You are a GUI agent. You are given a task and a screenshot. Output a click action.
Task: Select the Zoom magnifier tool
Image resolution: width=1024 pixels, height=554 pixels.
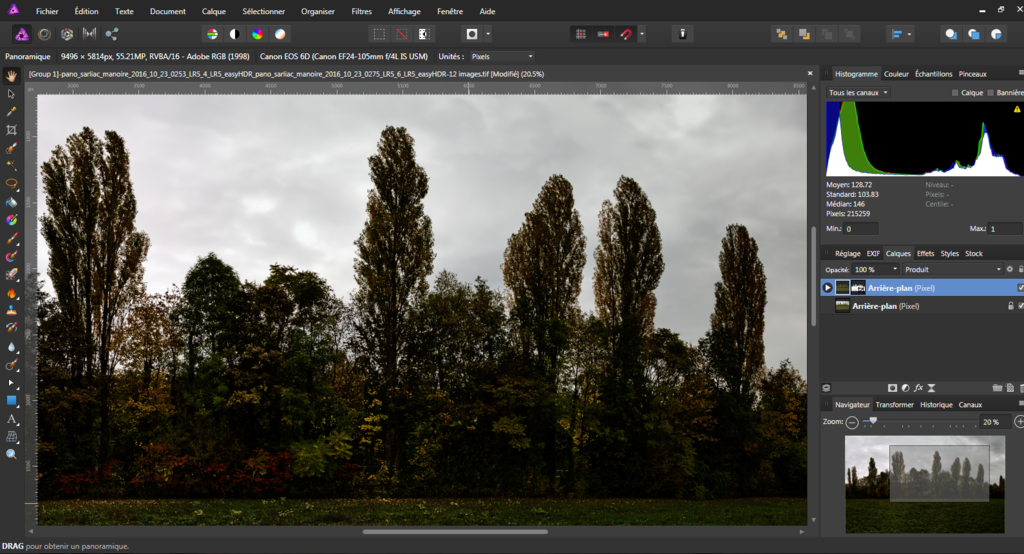click(11, 454)
